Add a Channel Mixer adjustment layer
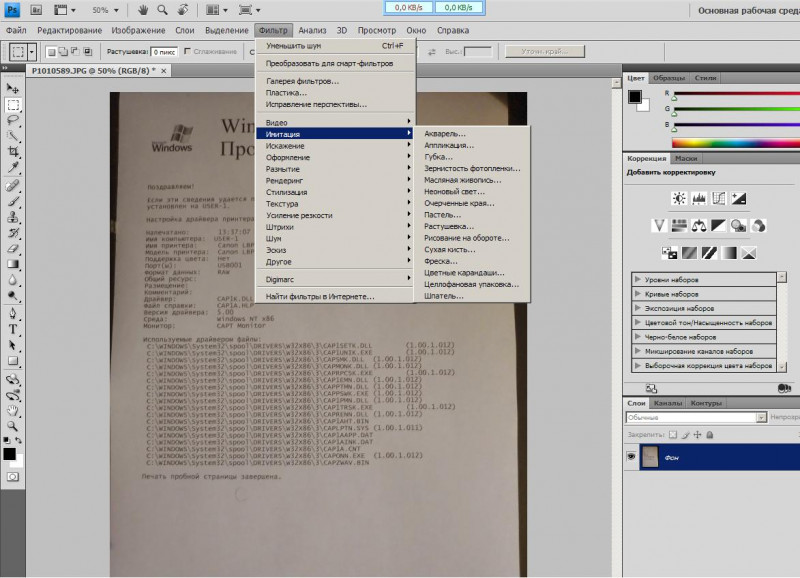Screen dimensions: 800x578 759,225
